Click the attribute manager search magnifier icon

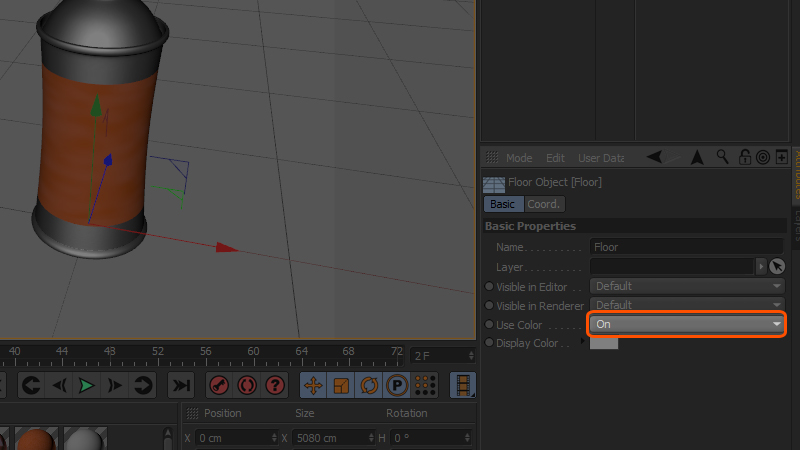[722, 157]
